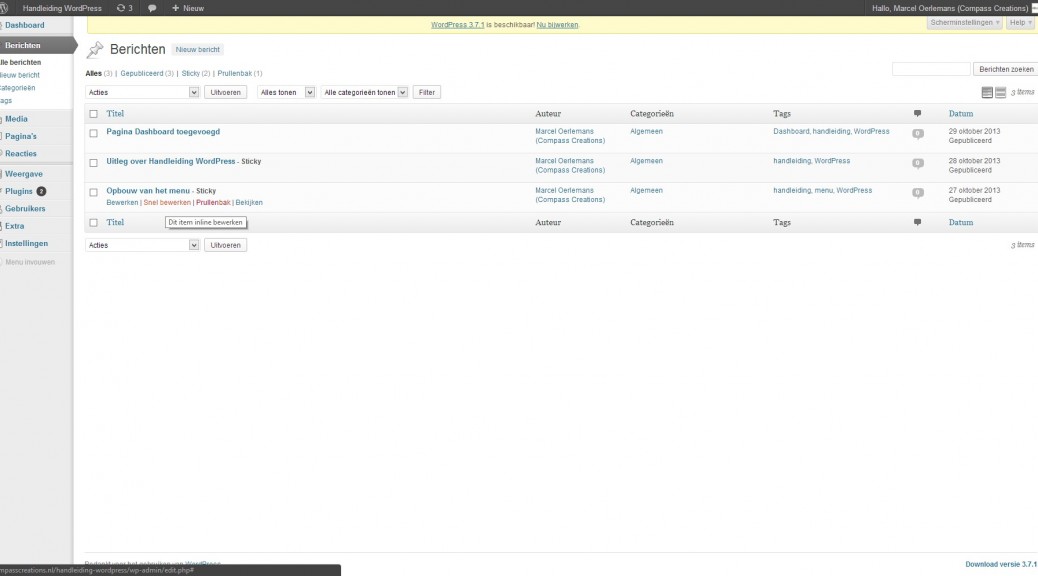Switch to excerpt view icon
This screenshot has width=1038, height=576.
(x=1000, y=93)
